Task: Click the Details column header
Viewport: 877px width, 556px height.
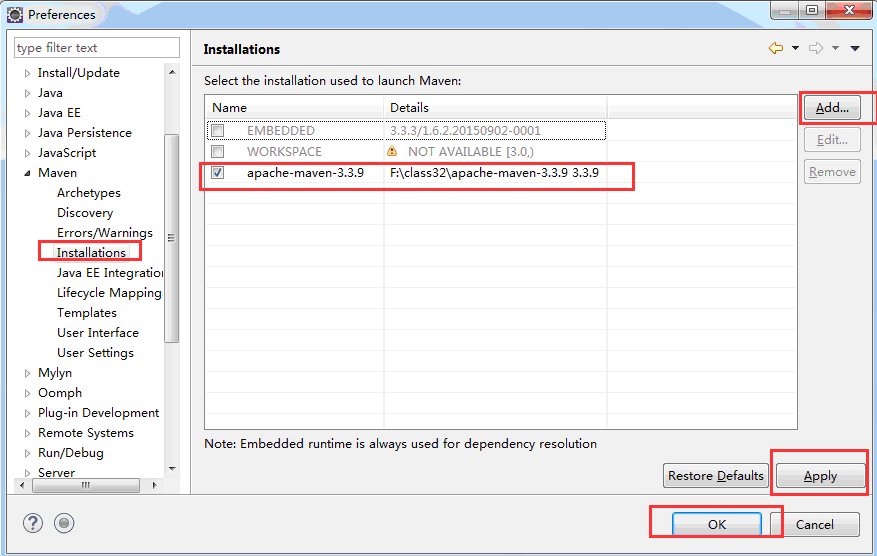Action: pyautogui.click(x=496, y=107)
